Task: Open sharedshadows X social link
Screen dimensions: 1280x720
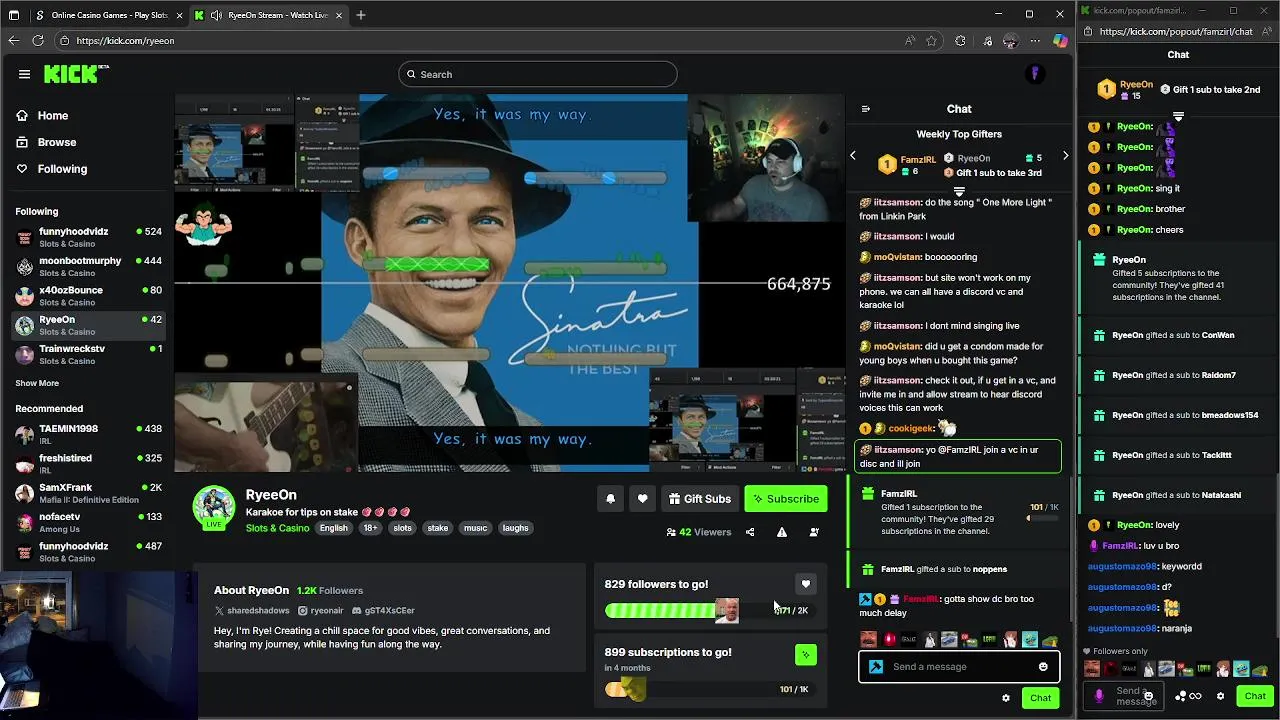Action: point(251,610)
